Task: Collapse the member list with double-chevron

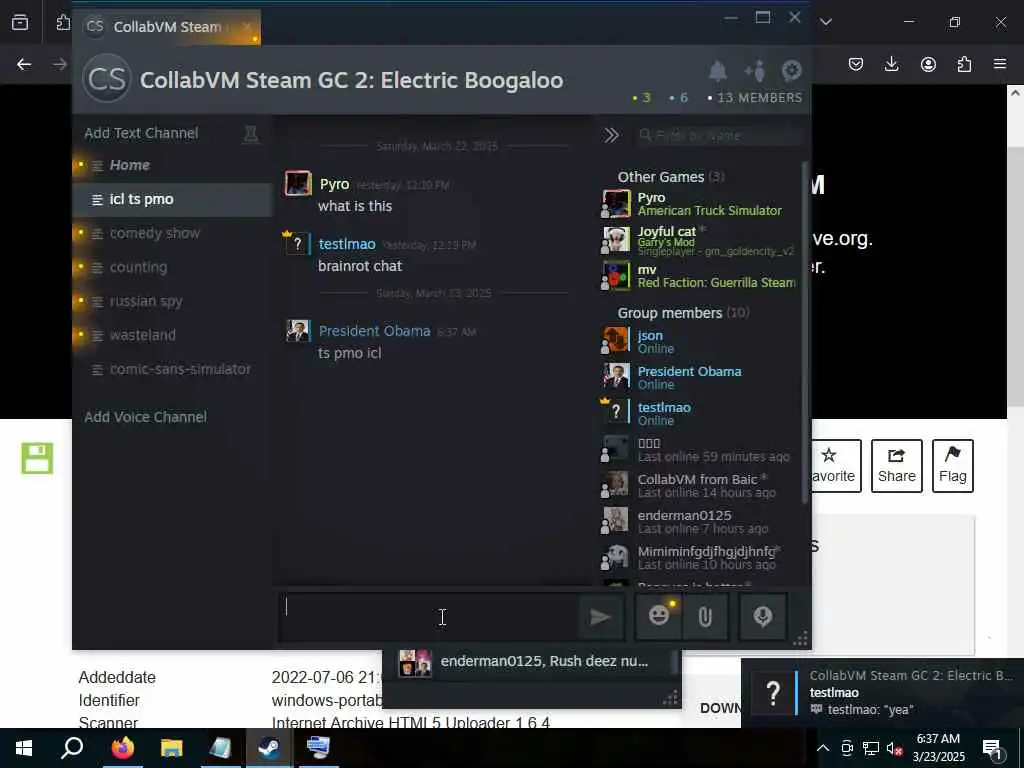Action: point(611,135)
